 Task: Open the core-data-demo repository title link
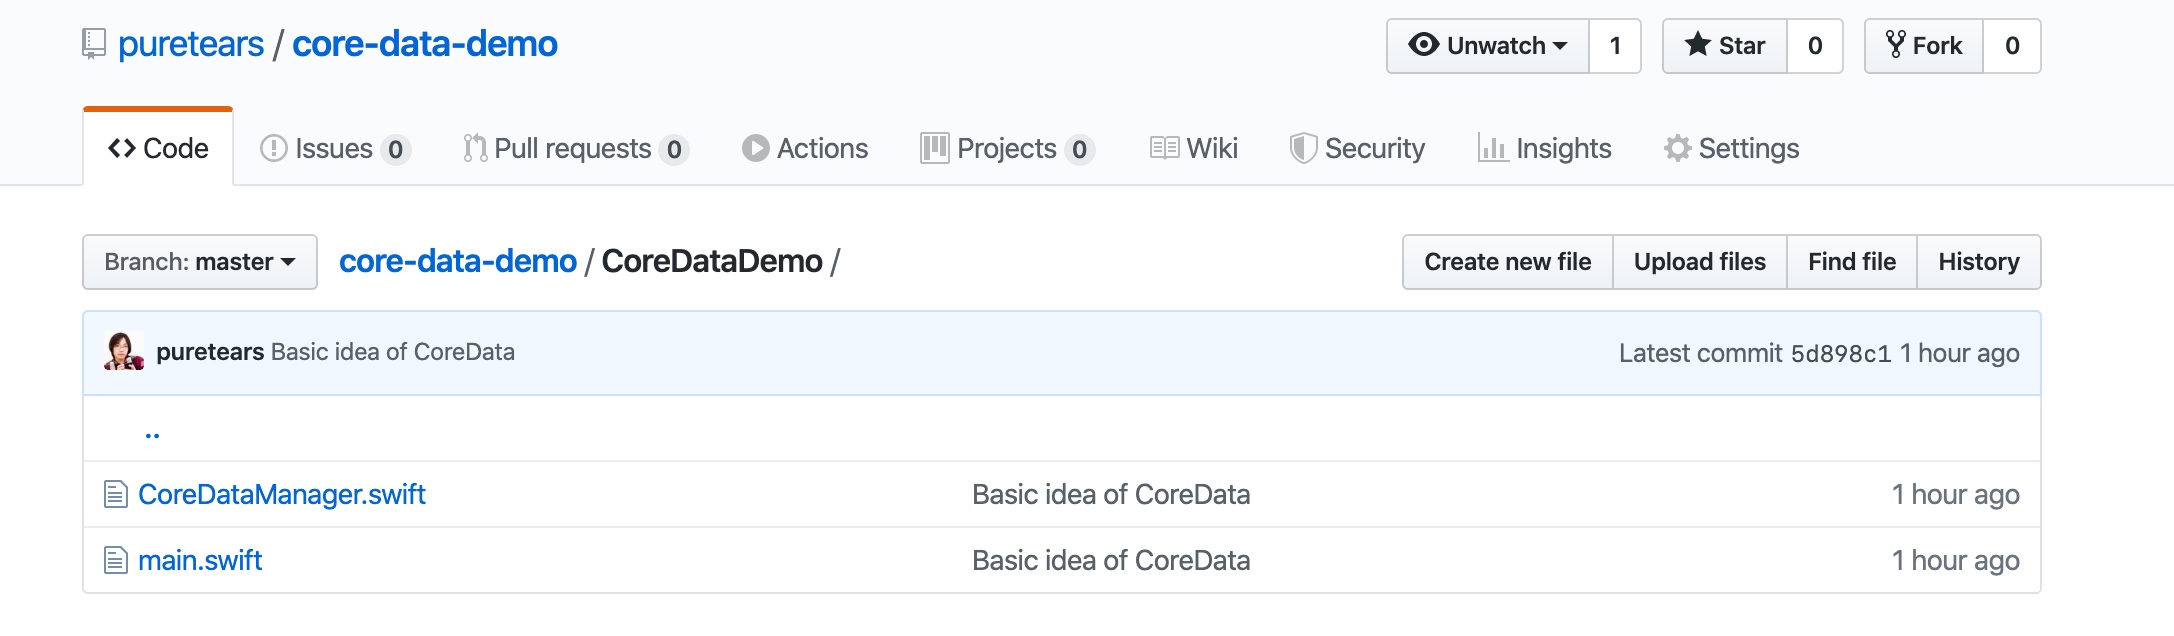[x=425, y=44]
